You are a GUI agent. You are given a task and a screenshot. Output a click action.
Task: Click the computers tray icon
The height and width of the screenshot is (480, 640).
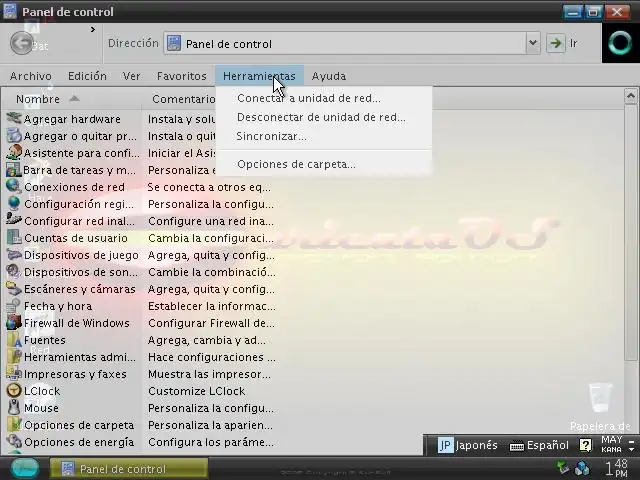pos(582,468)
